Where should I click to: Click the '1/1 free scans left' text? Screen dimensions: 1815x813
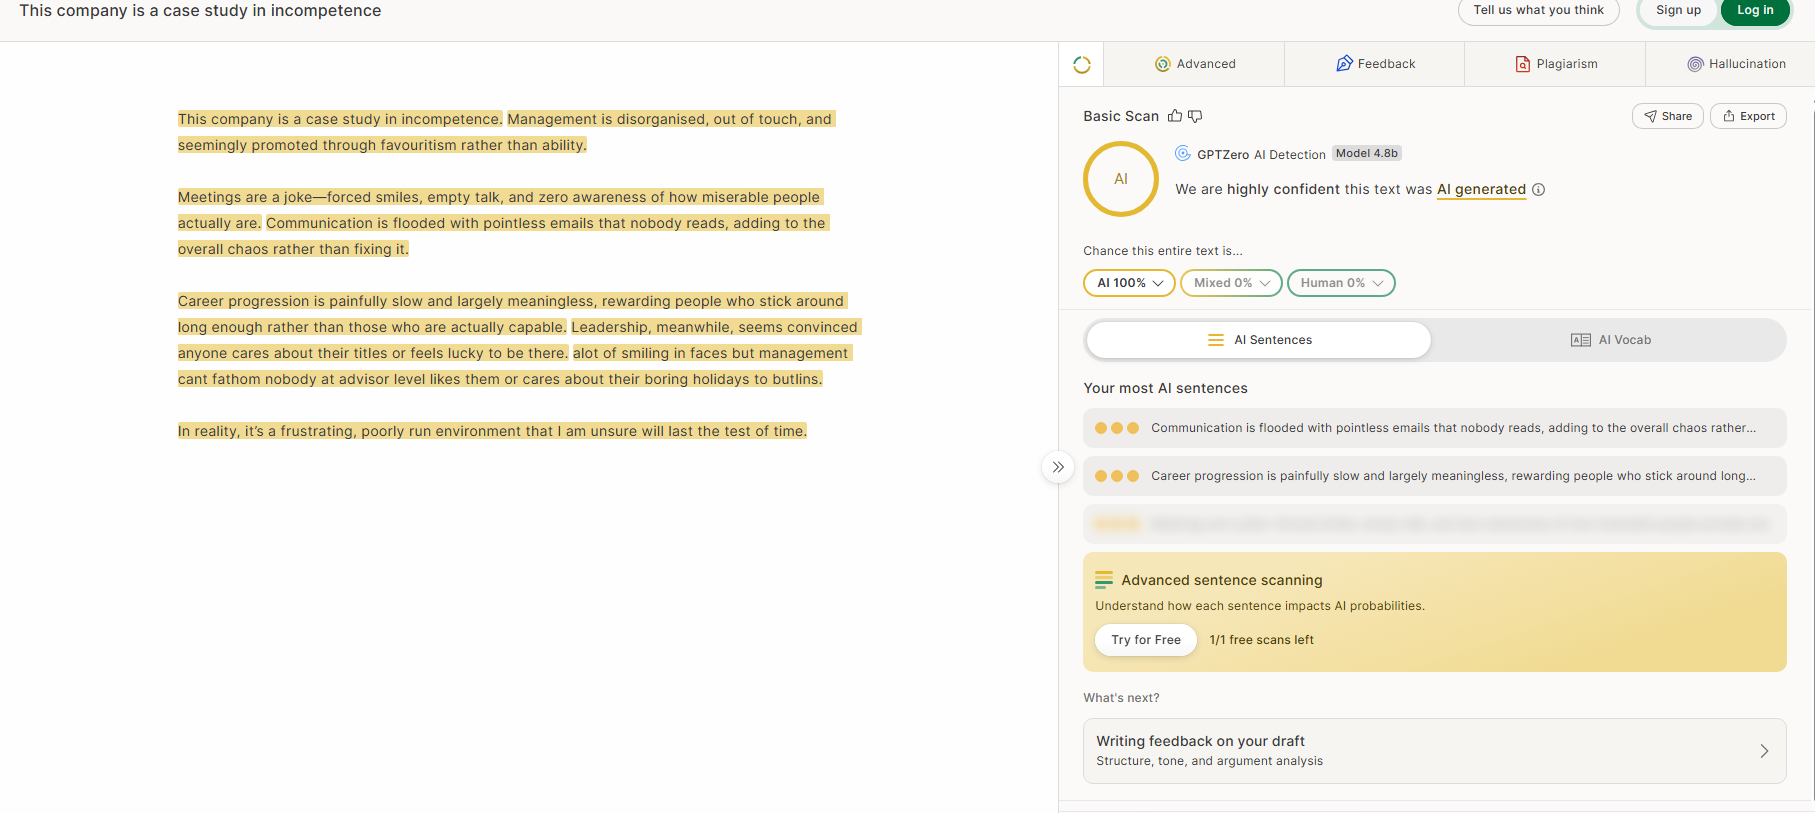(1261, 640)
